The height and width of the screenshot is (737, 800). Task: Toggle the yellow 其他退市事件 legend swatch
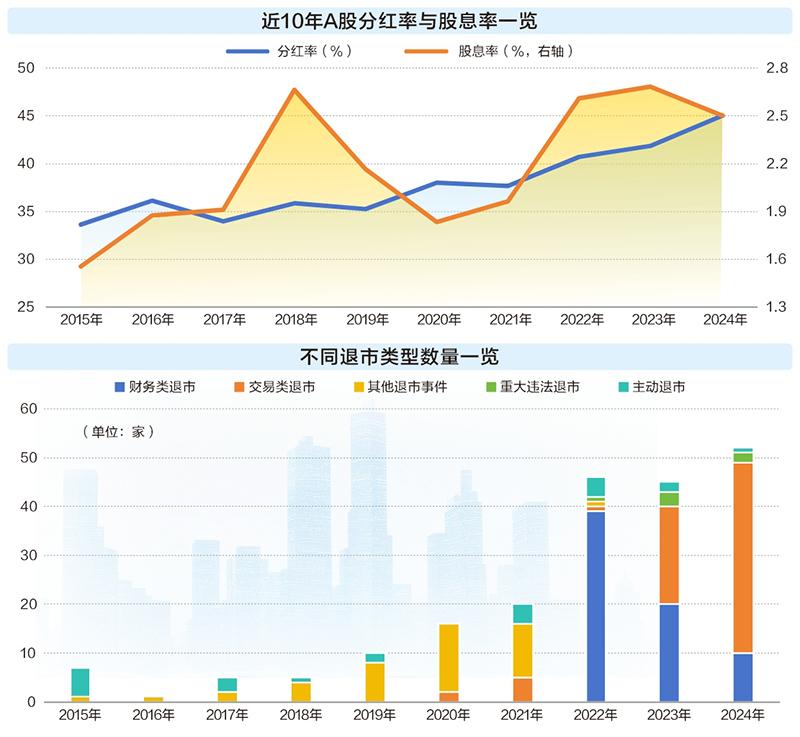point(359,386)
